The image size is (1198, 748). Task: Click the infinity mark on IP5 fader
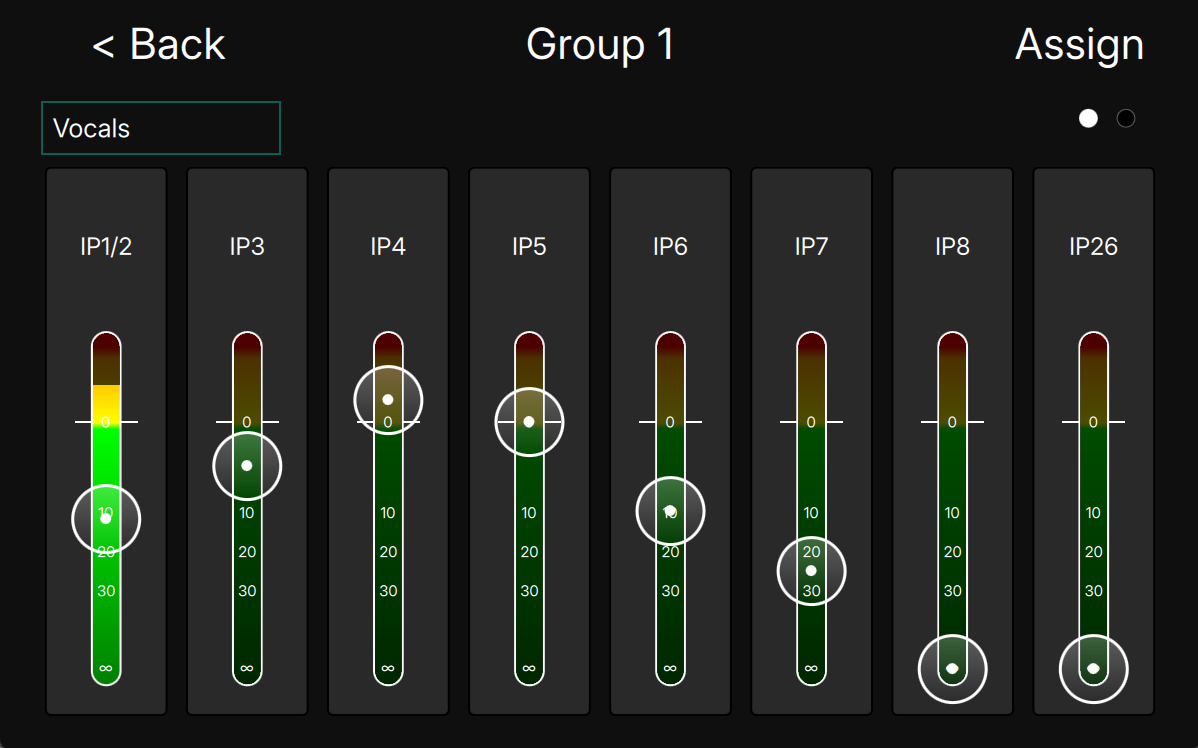529,668
